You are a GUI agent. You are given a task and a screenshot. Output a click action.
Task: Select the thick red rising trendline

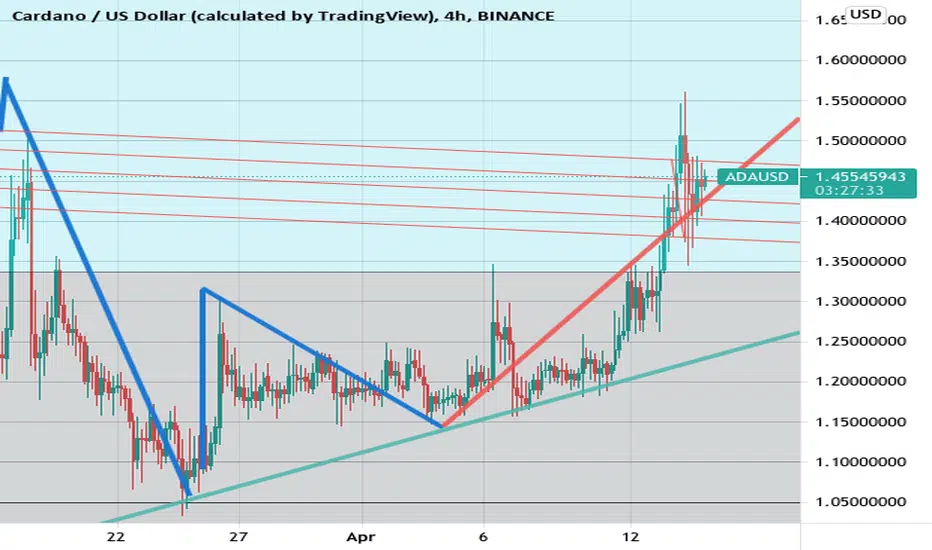click(621, 272)
